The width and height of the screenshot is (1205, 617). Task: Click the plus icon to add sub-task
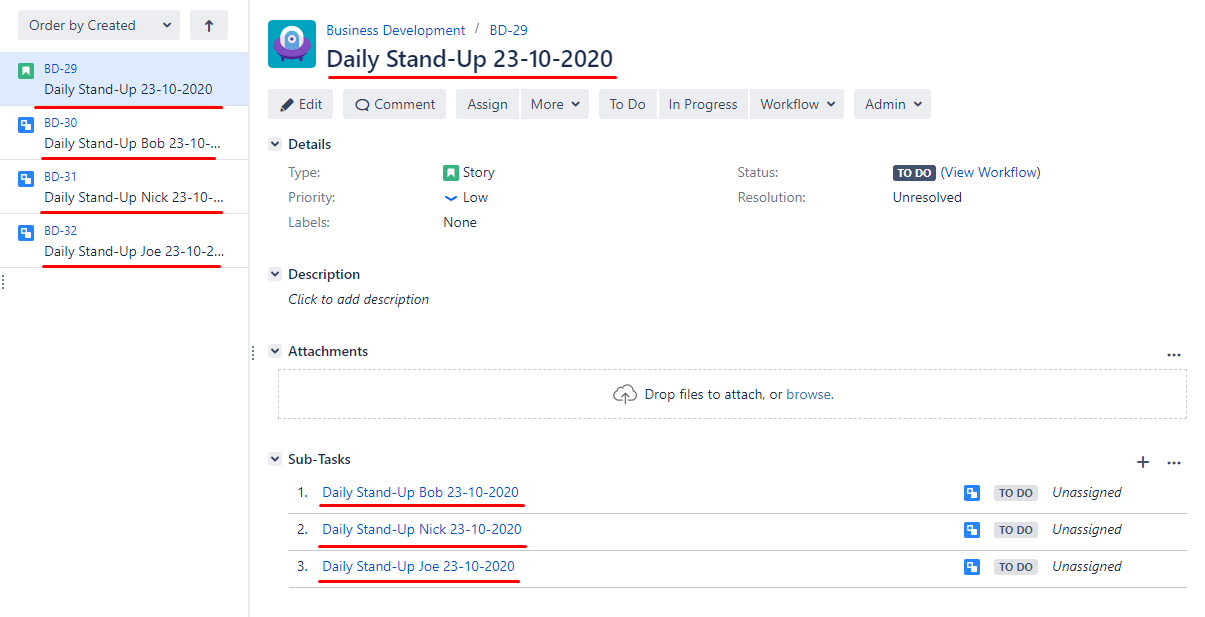point(1143,462)
